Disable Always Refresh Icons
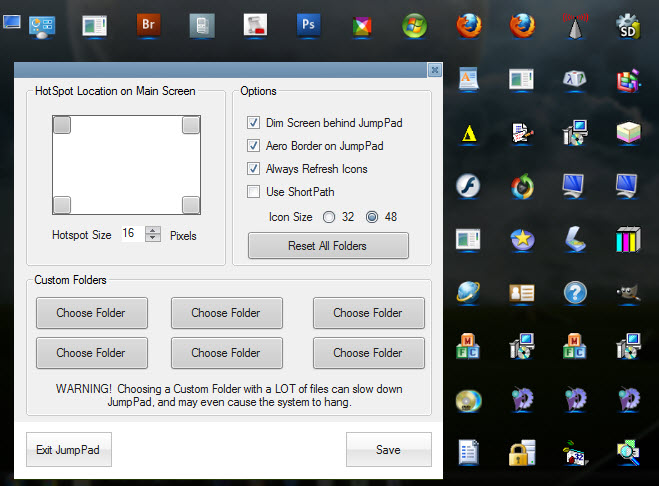The image size is (659, 486). (x=253, y=169)
